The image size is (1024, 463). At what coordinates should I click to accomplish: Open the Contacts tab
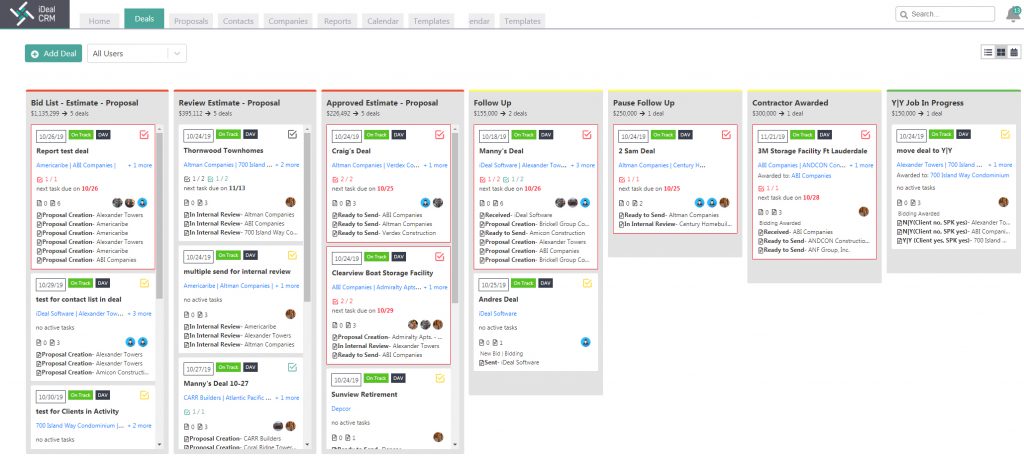click(238, 21)
